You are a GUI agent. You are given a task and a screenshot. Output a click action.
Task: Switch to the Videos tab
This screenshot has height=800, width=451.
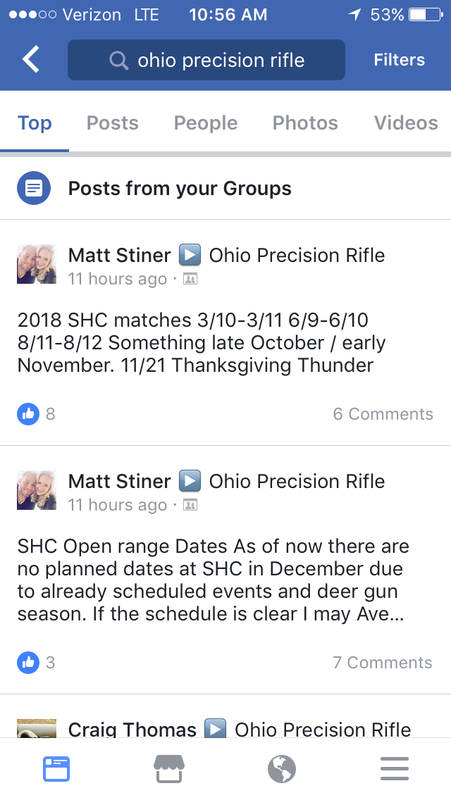click(x=406, y=123)
